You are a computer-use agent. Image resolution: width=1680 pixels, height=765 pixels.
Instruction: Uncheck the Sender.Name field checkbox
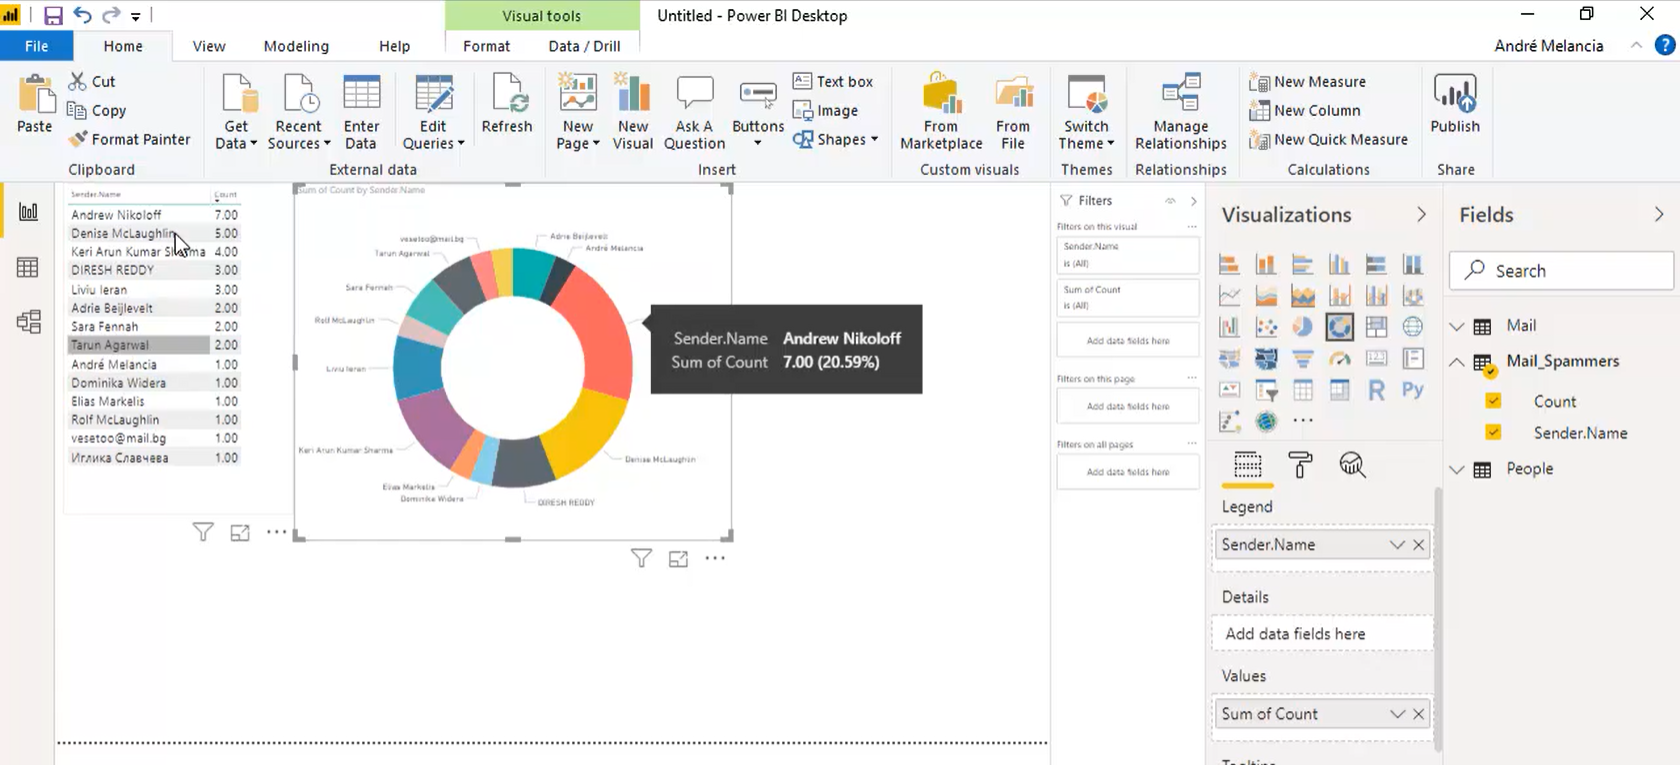point(1493,432)
